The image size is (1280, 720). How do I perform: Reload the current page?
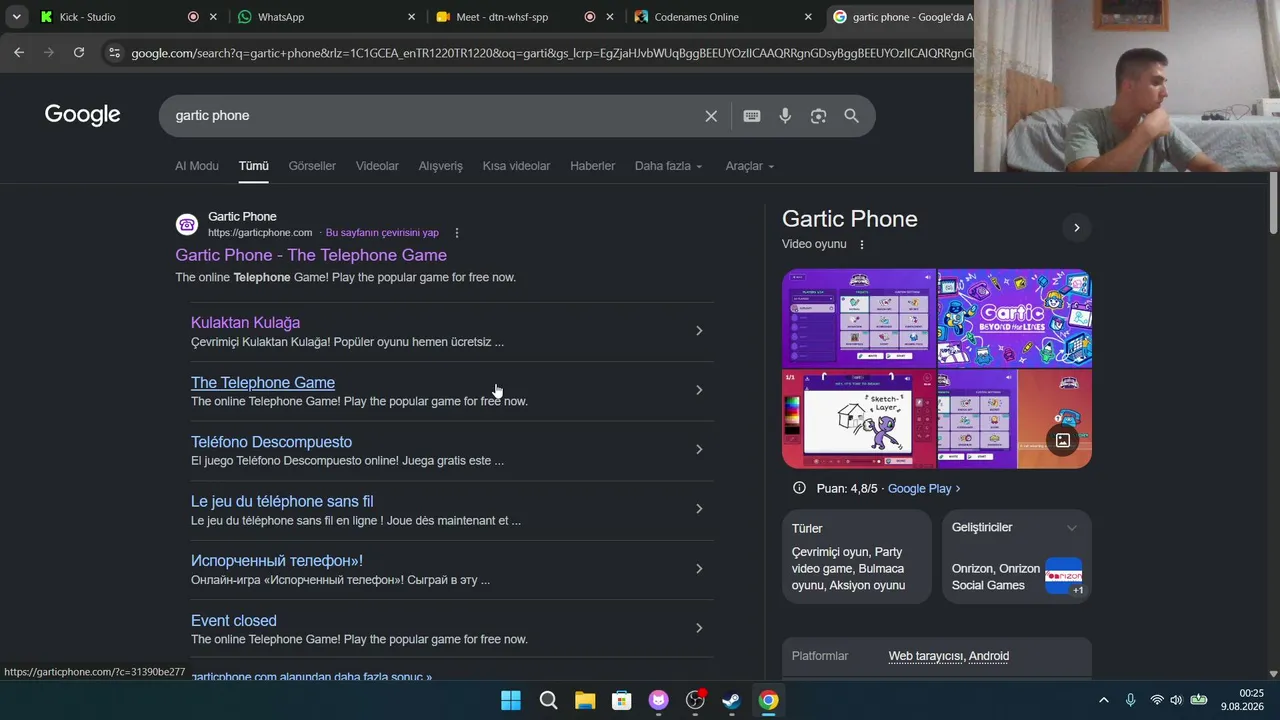point(79,52)
